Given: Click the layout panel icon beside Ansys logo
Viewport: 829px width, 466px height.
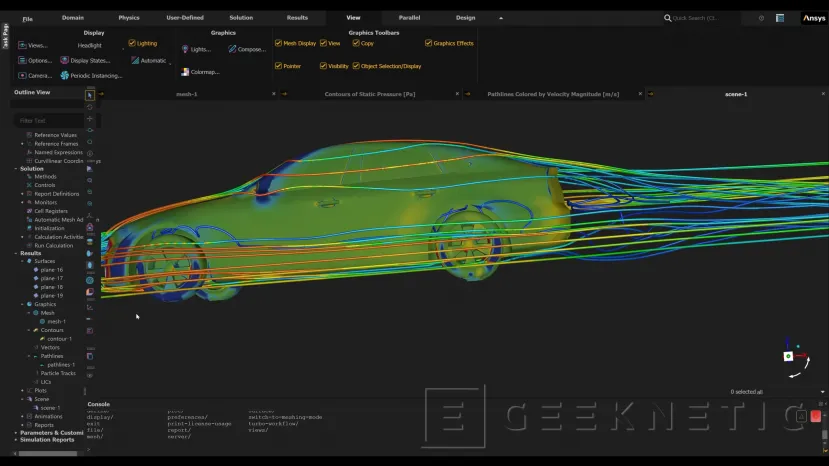Looking at the screenshot, I should coord(780,18).
